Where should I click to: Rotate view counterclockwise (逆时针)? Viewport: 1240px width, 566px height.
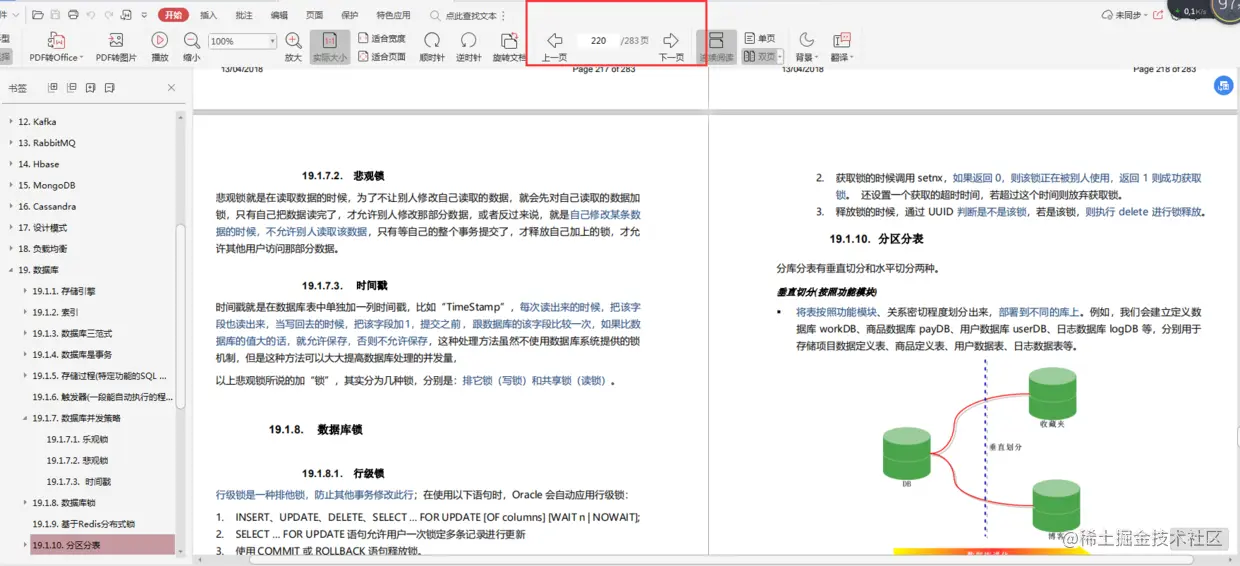click(x=468, y=46)
